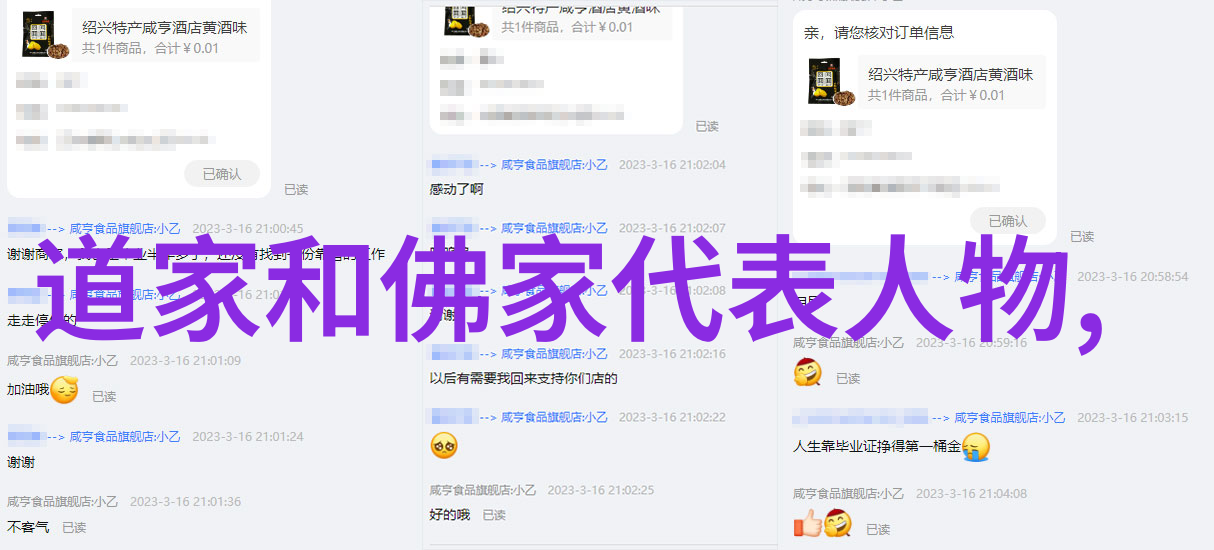Click the saluting emoji next to thumbs up
This screenshot has height=550, width=1214.
coord(838,523)
